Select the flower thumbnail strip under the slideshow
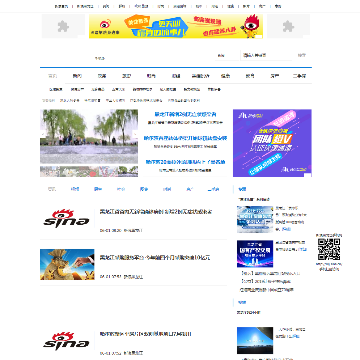This screenshot has width=360, height=360. (x=89, y=171)
